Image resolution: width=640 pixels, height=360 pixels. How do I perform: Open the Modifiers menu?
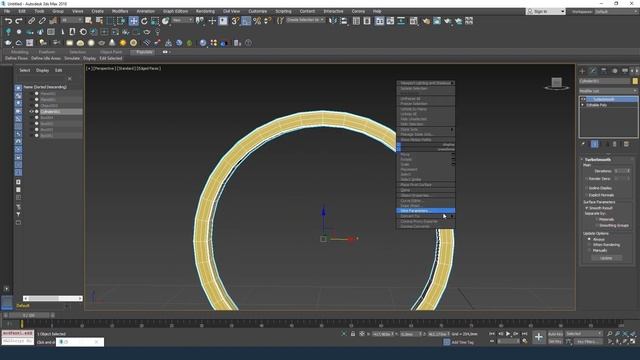coord(120,11)
